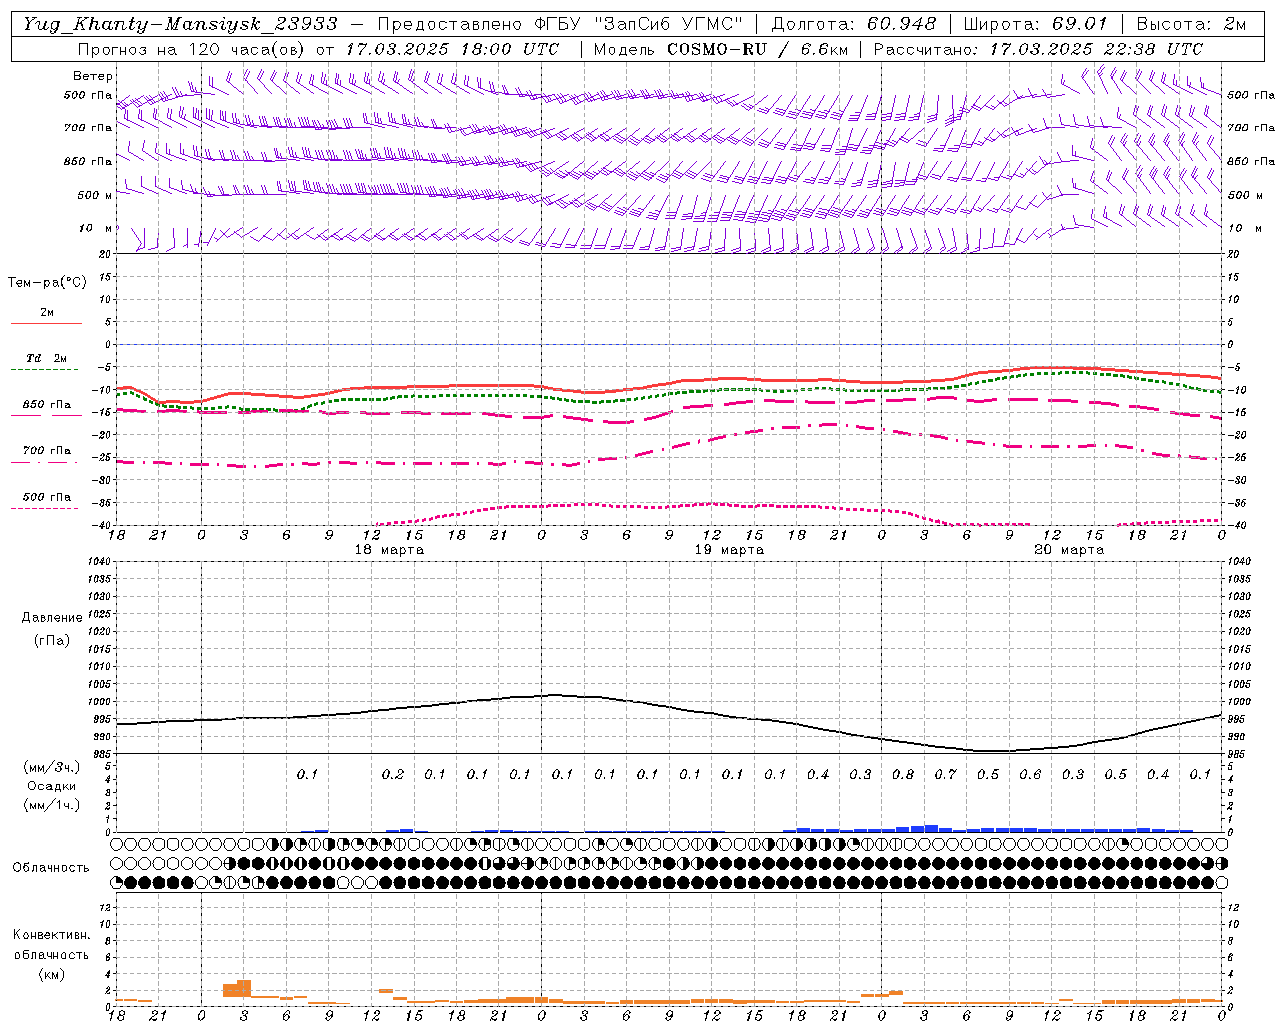Click the 0.2 precipitation value

pyautogui.click(x=393, y=774)
